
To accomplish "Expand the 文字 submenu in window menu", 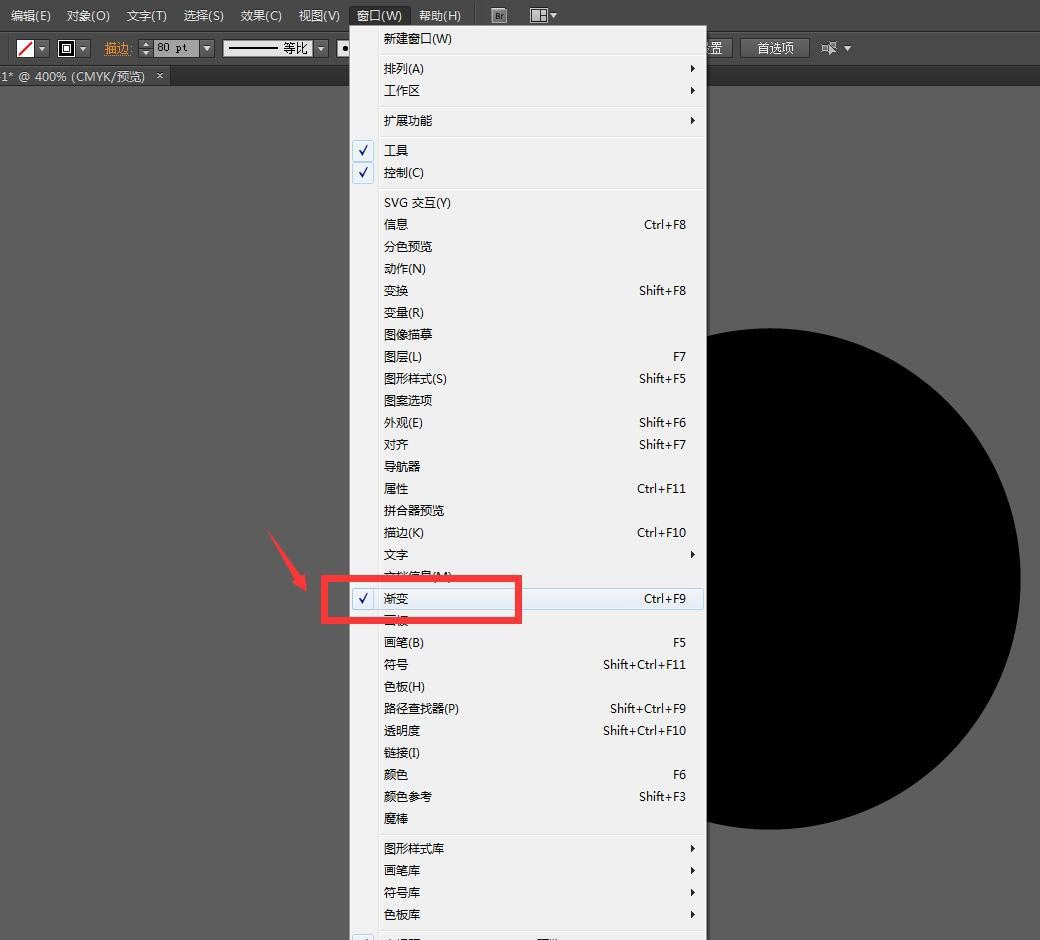I will pos(527,555).
